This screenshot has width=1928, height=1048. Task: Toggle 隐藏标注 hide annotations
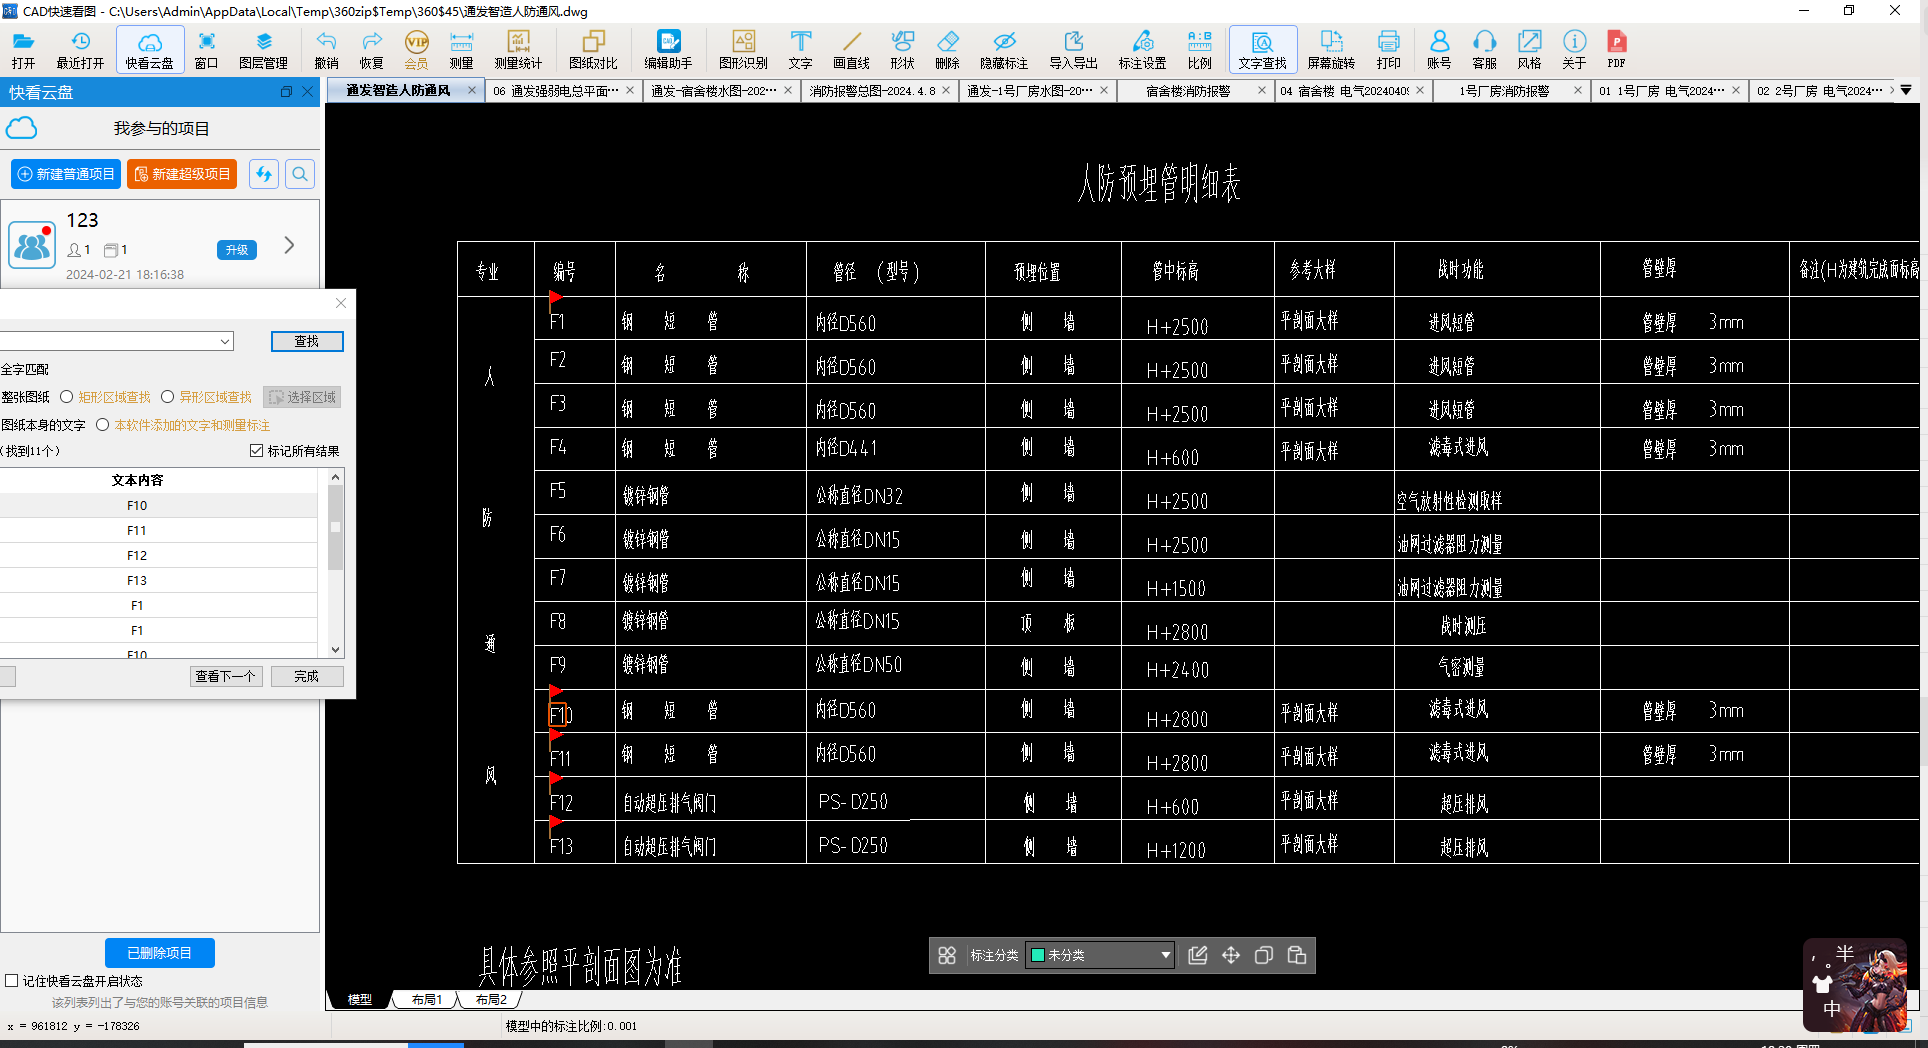coord(1004,49)
